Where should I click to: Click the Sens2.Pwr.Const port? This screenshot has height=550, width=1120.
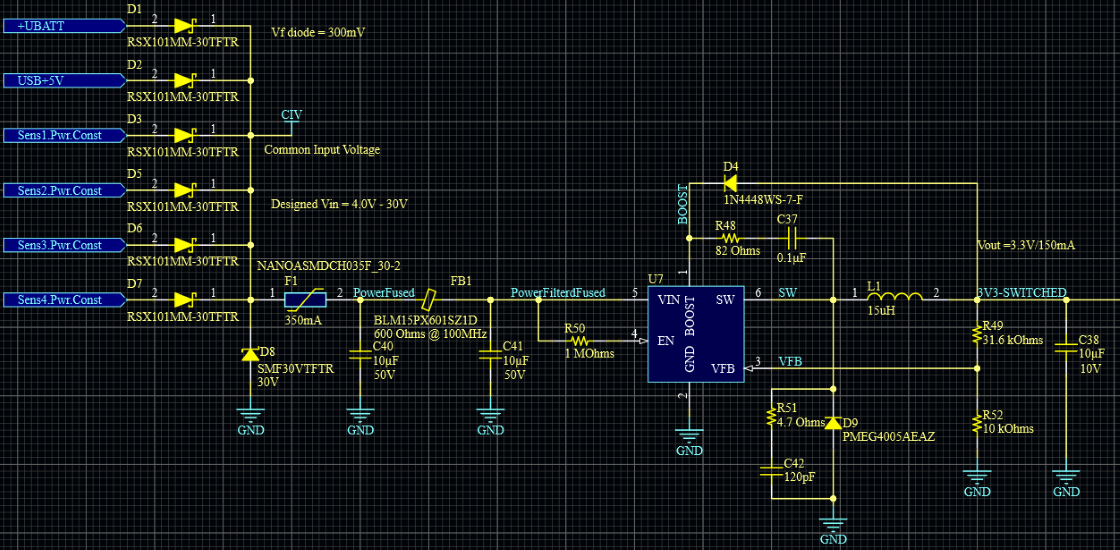coord(64,190)
